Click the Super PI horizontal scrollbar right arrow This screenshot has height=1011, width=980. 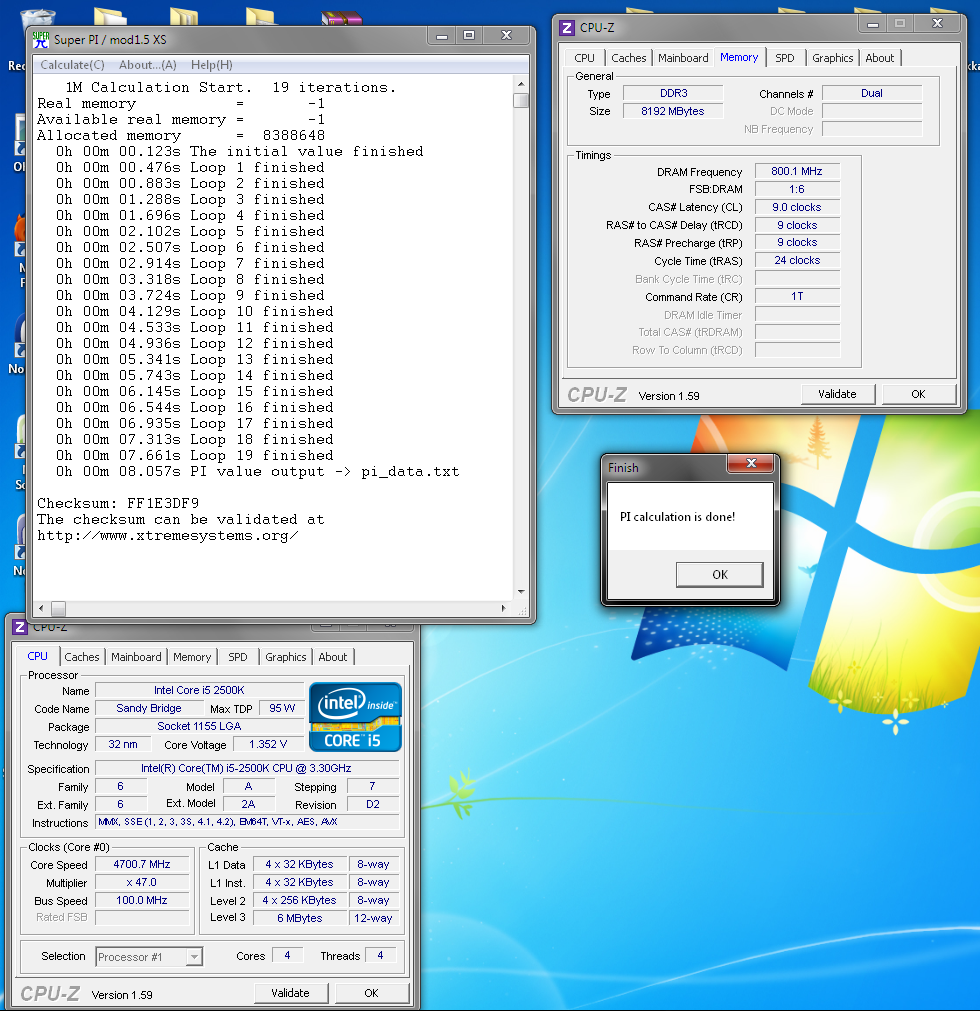point(504,608)
